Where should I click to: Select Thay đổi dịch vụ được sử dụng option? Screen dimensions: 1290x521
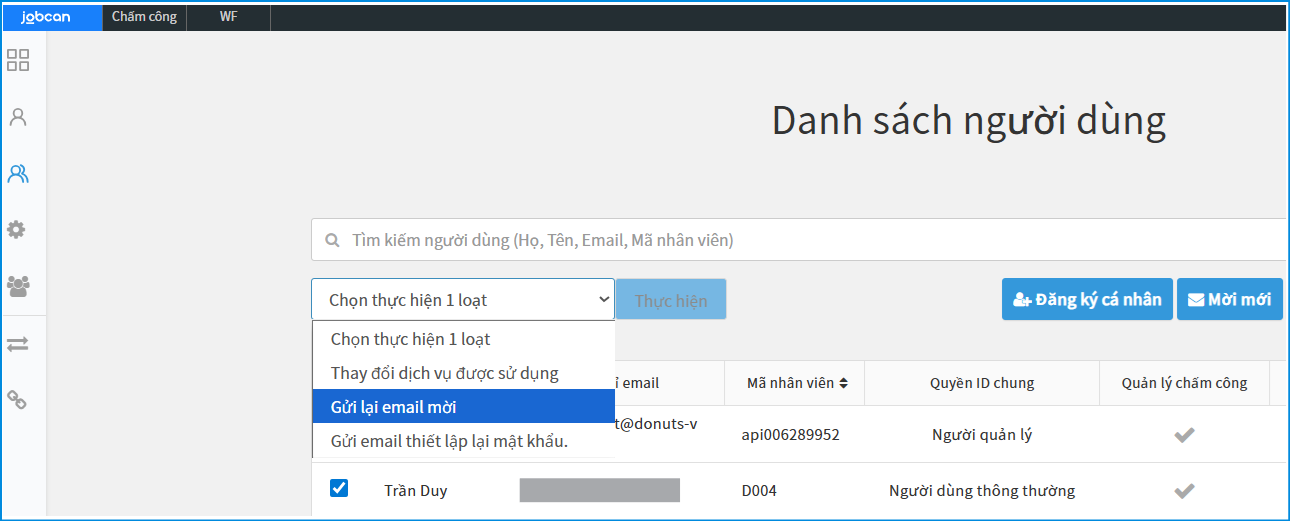[x=444, y=373]
